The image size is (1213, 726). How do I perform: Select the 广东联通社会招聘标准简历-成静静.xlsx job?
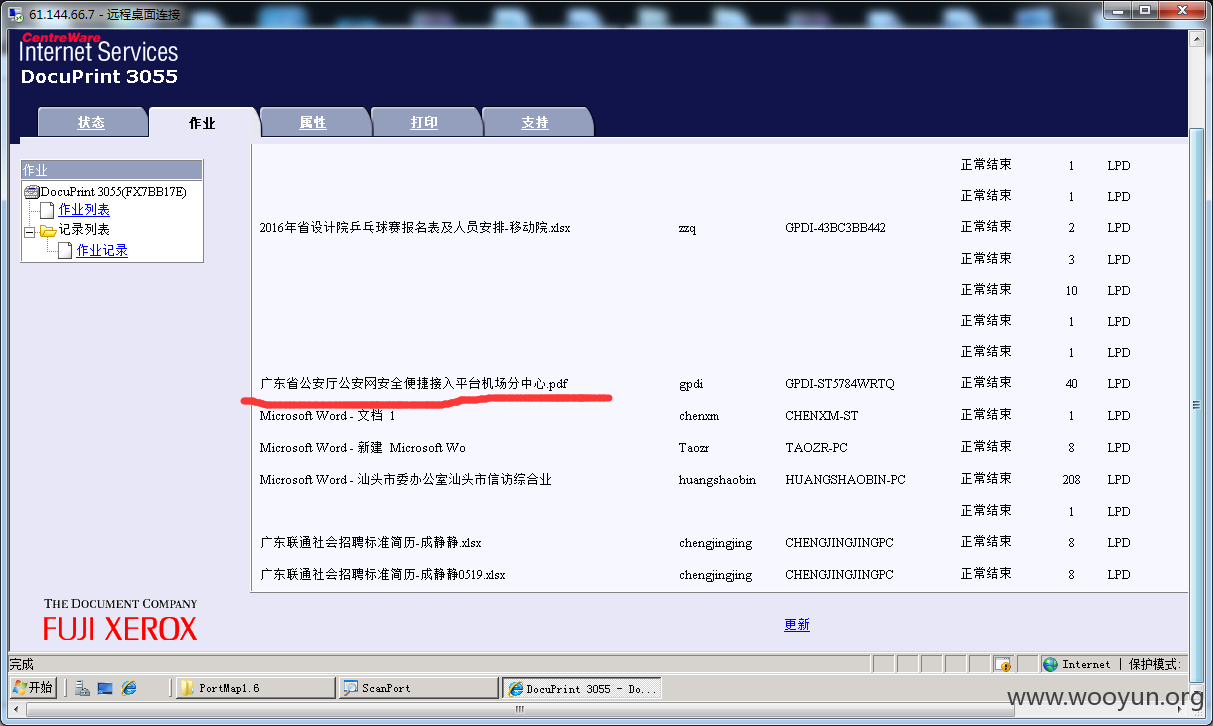(370, 543)
